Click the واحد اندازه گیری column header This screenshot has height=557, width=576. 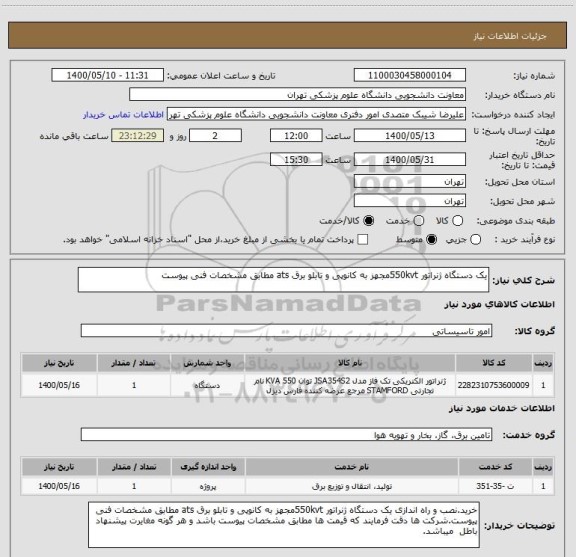tap(208, 467)
